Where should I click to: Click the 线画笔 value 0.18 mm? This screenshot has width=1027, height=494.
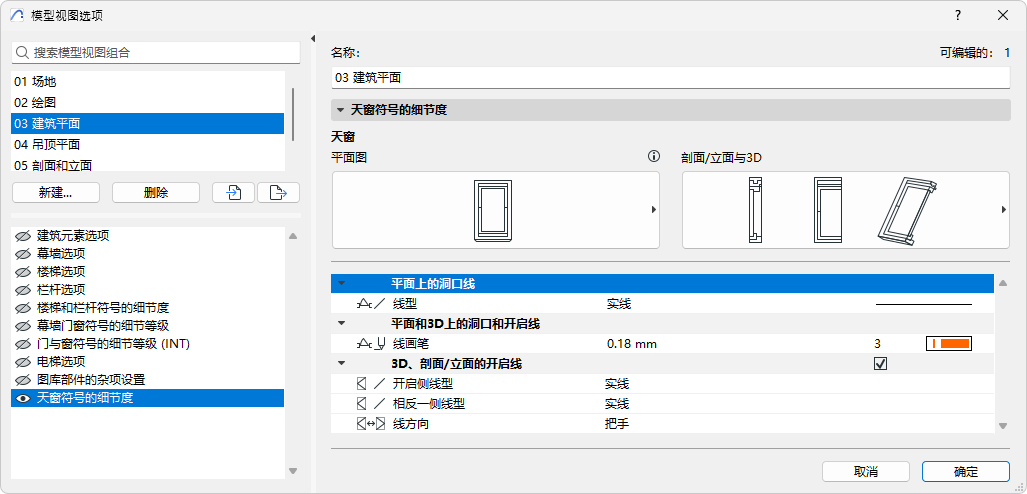631,344
